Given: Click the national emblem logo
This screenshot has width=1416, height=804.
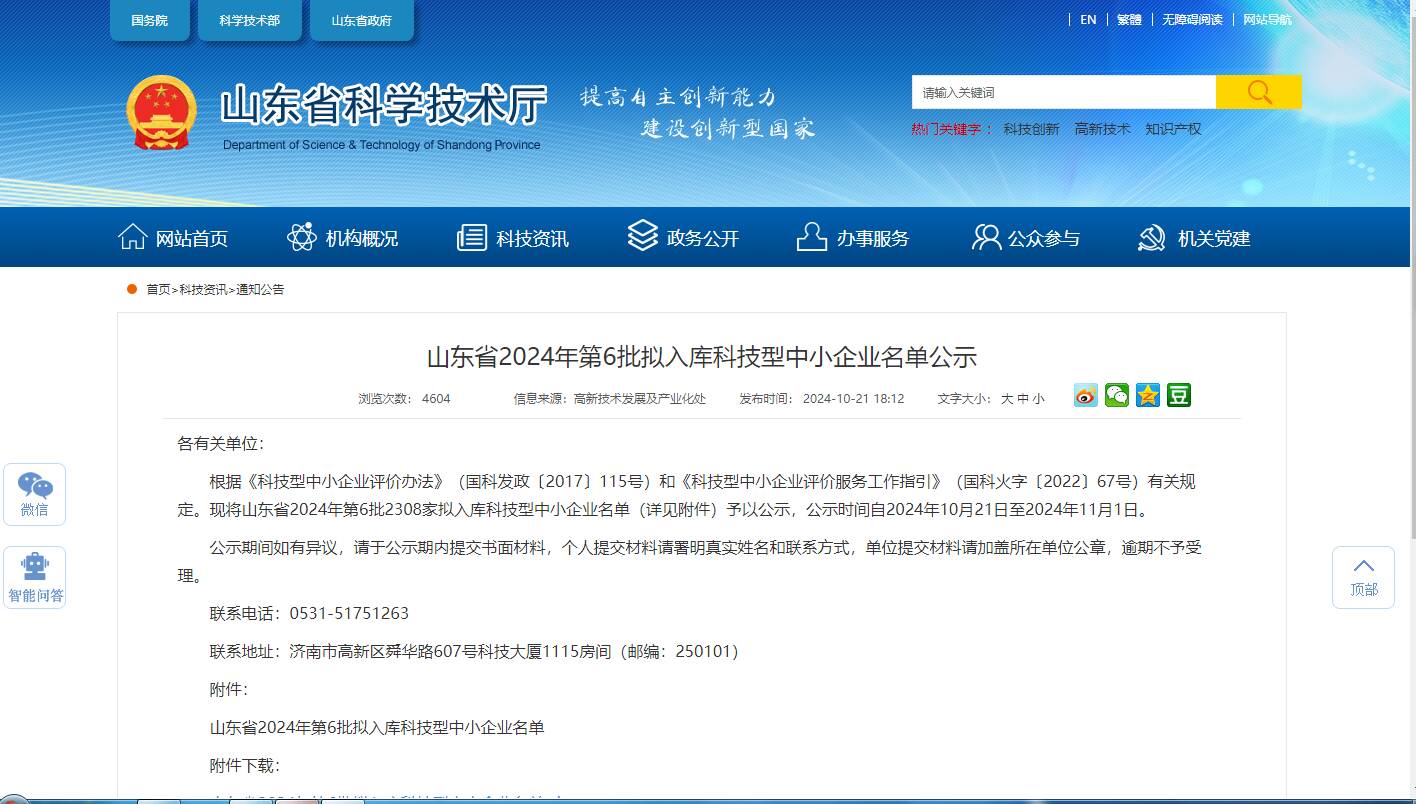Looking at the screenshot, I should [161, 112].
